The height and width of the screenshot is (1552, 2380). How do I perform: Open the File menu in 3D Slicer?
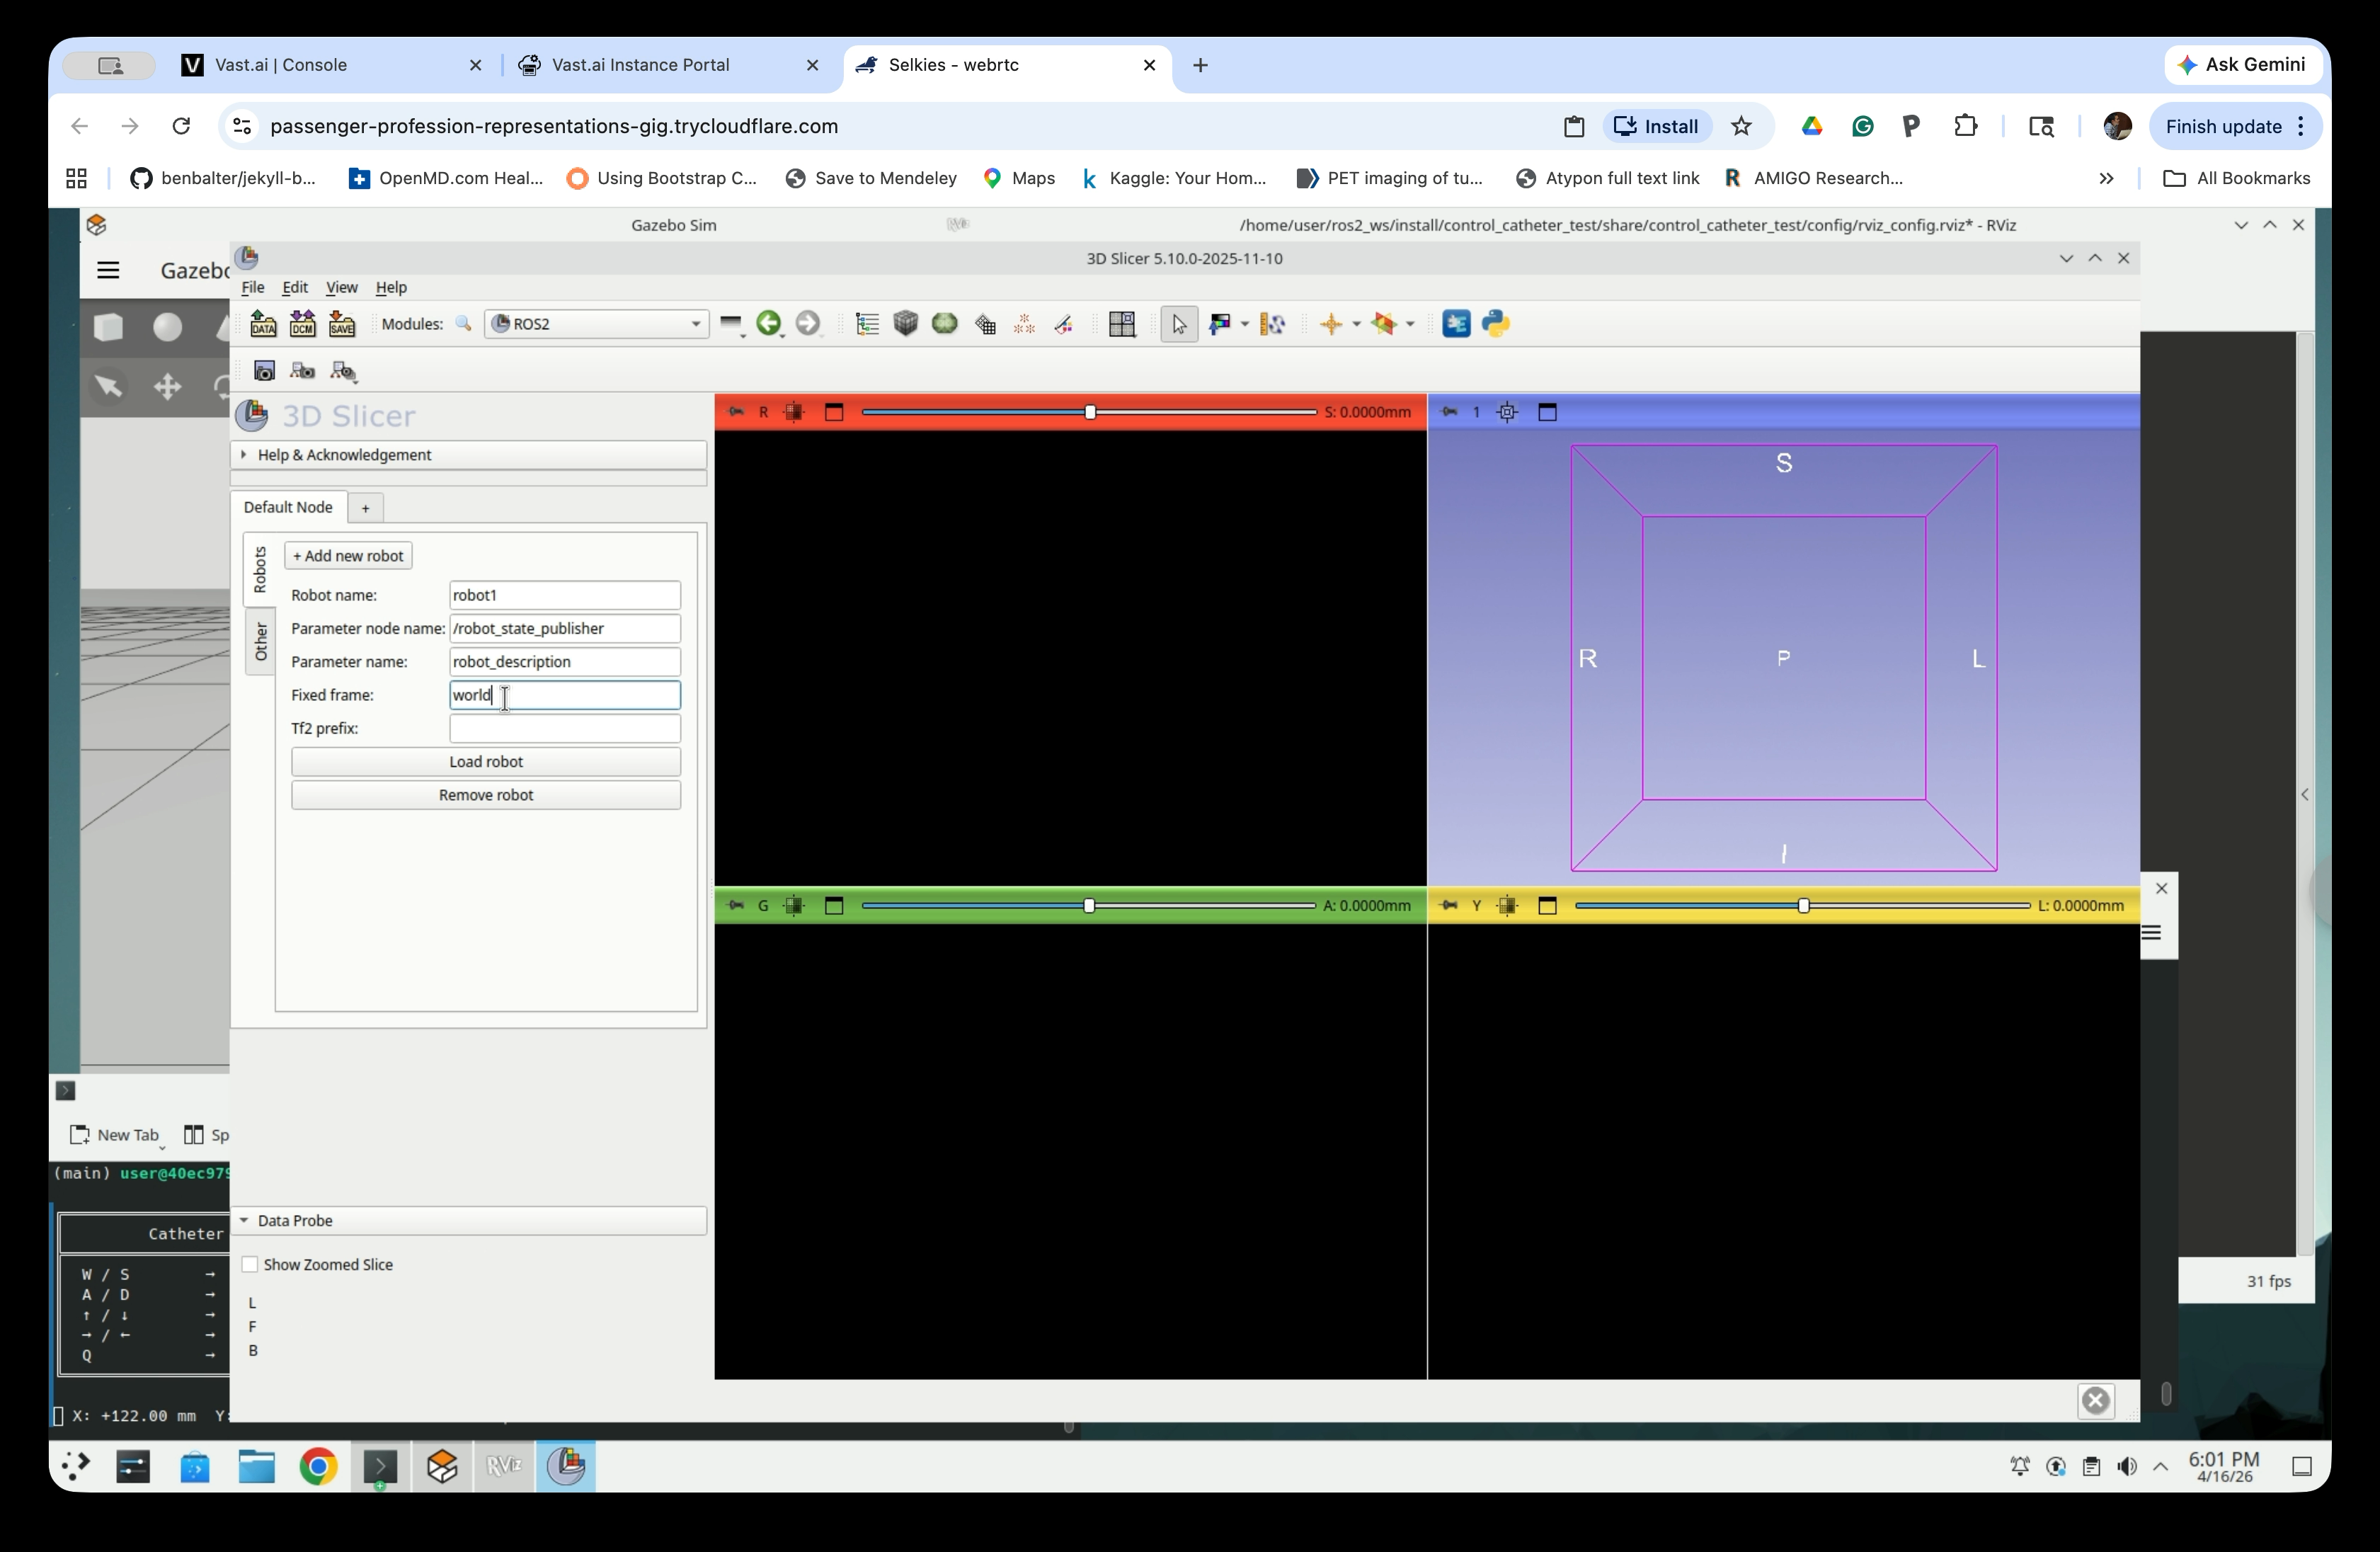click(253, 288)
